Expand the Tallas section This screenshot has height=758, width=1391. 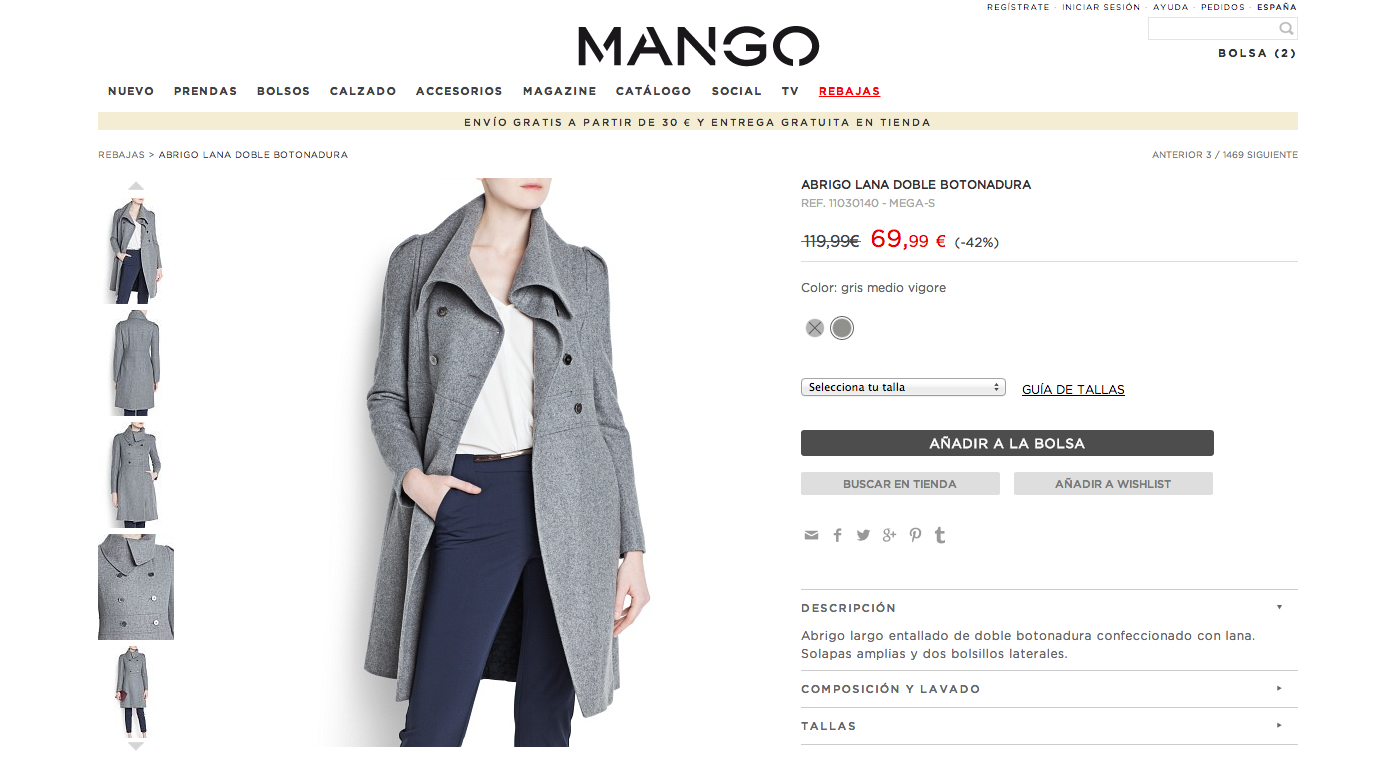(x=1049, y=726)
